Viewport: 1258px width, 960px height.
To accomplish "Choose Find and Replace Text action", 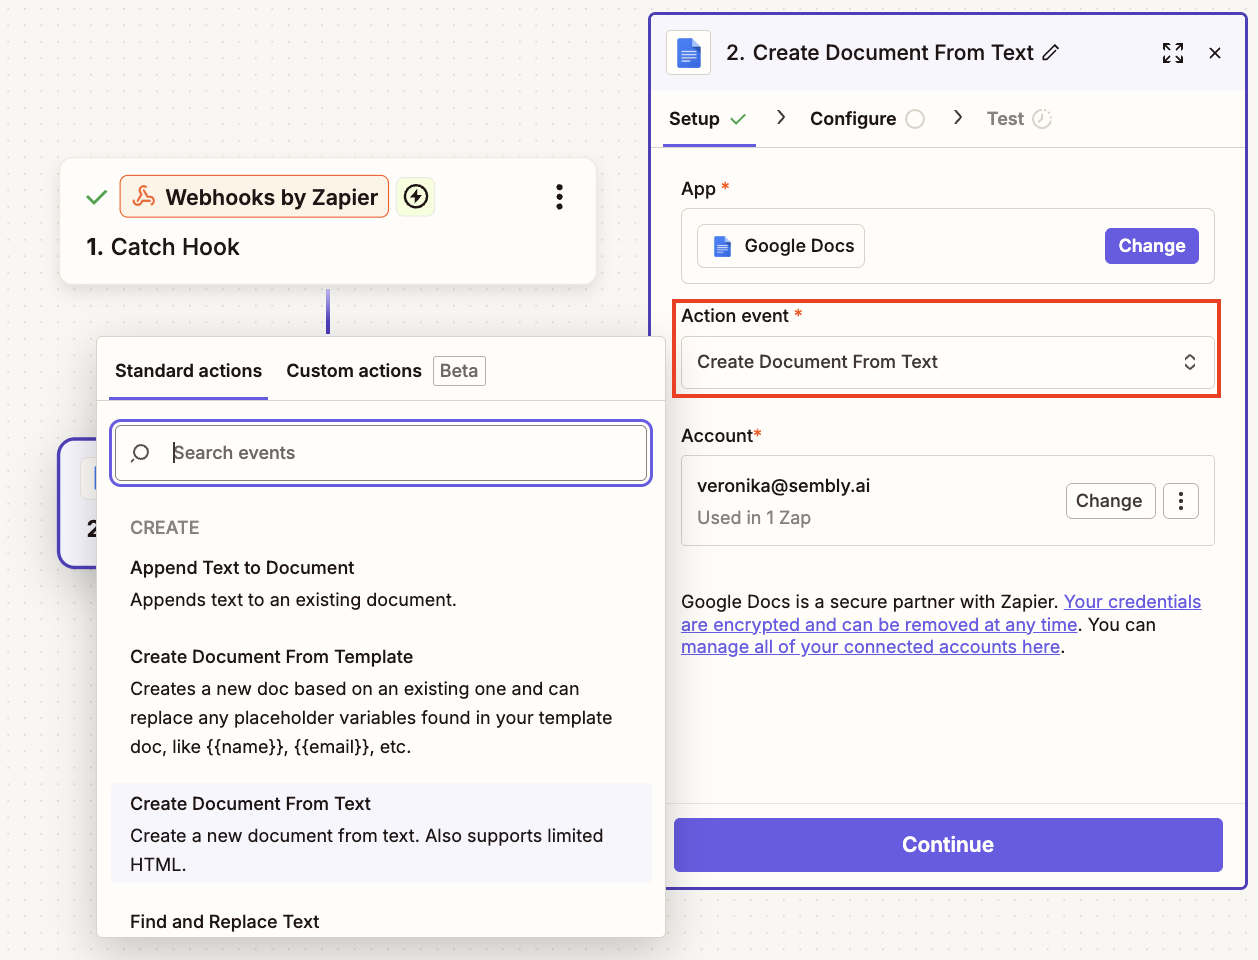I will 225,922.
